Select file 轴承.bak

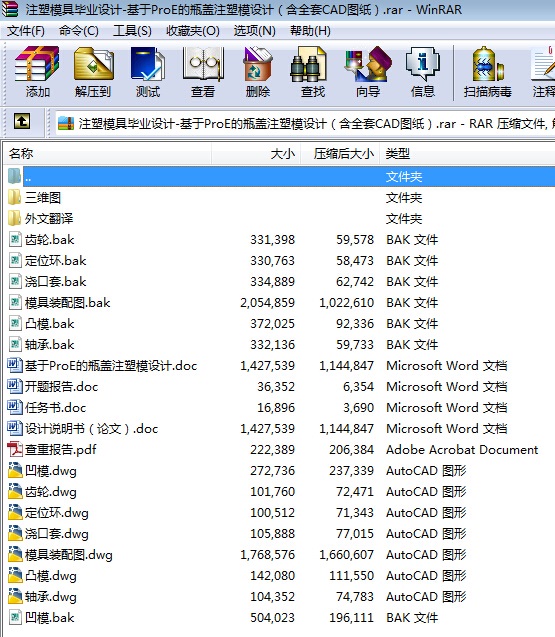50,345
